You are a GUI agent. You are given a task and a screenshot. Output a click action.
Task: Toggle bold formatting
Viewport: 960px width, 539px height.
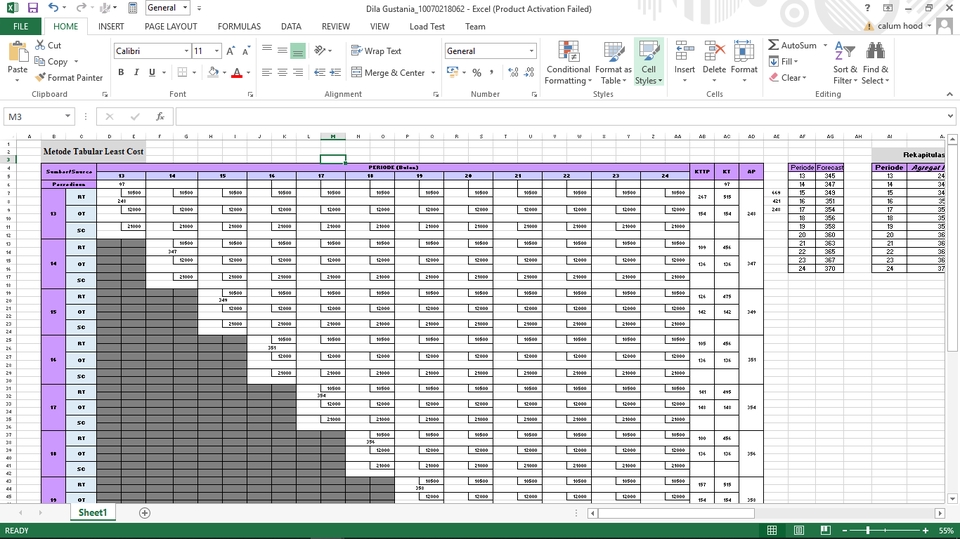pos(121,72)
